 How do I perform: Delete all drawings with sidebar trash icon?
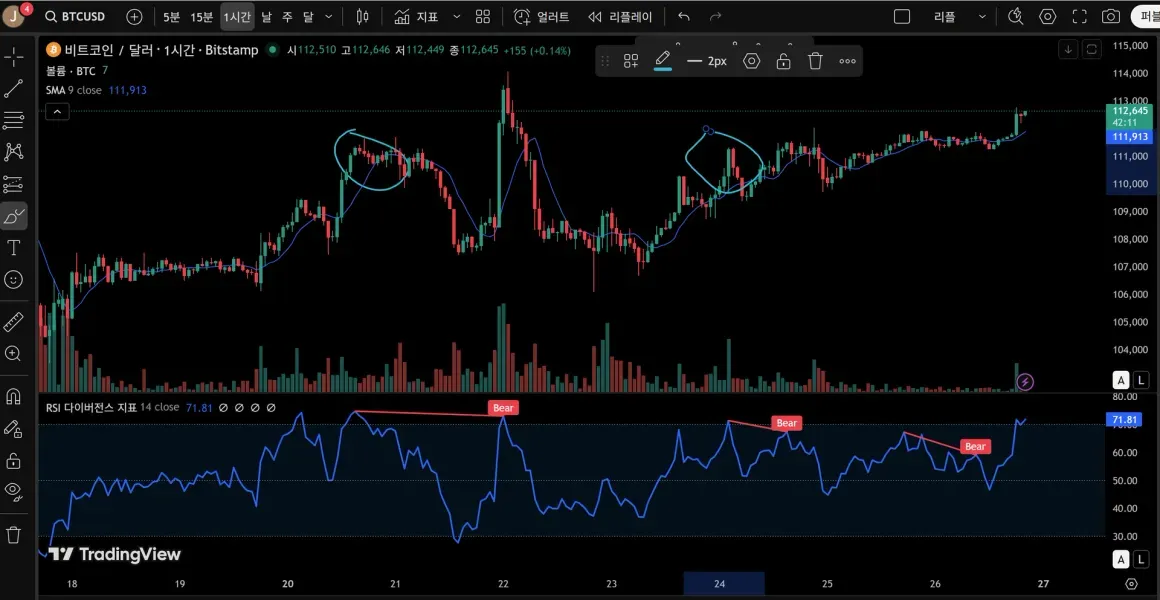click(13, 534)
